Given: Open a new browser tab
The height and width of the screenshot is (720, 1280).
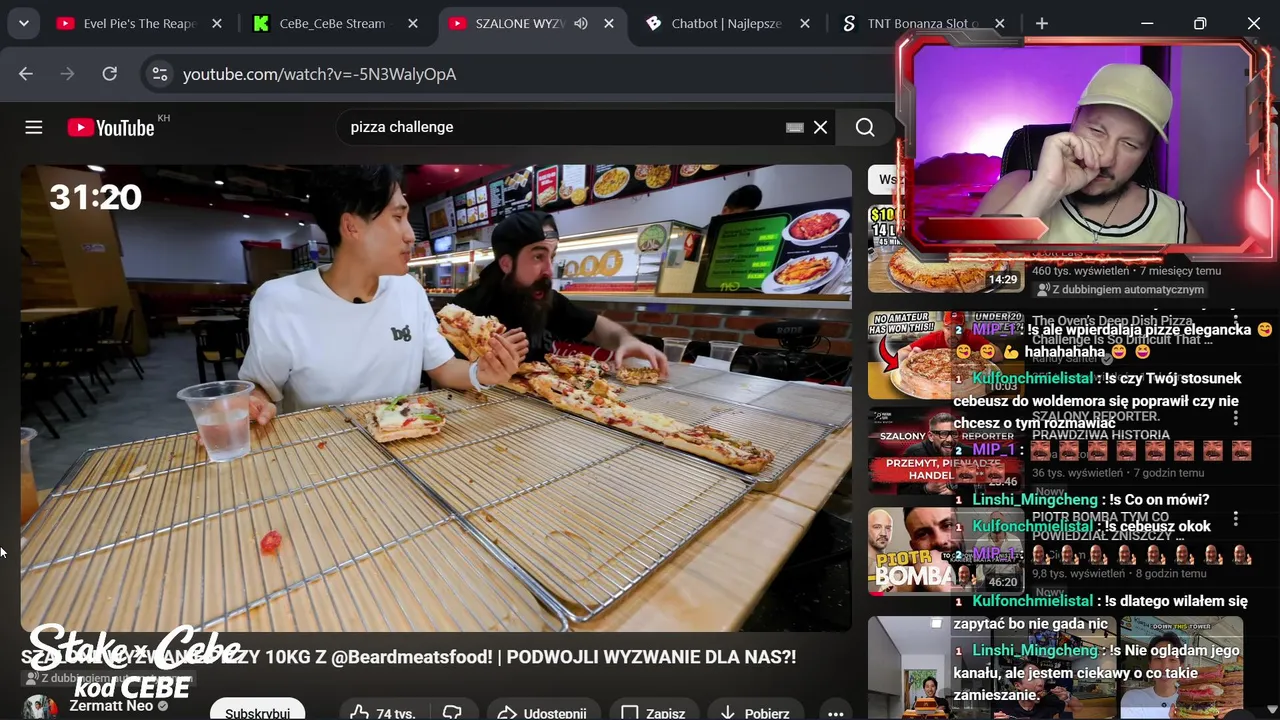Looking at the screenshot, I should pos(1042,23).
